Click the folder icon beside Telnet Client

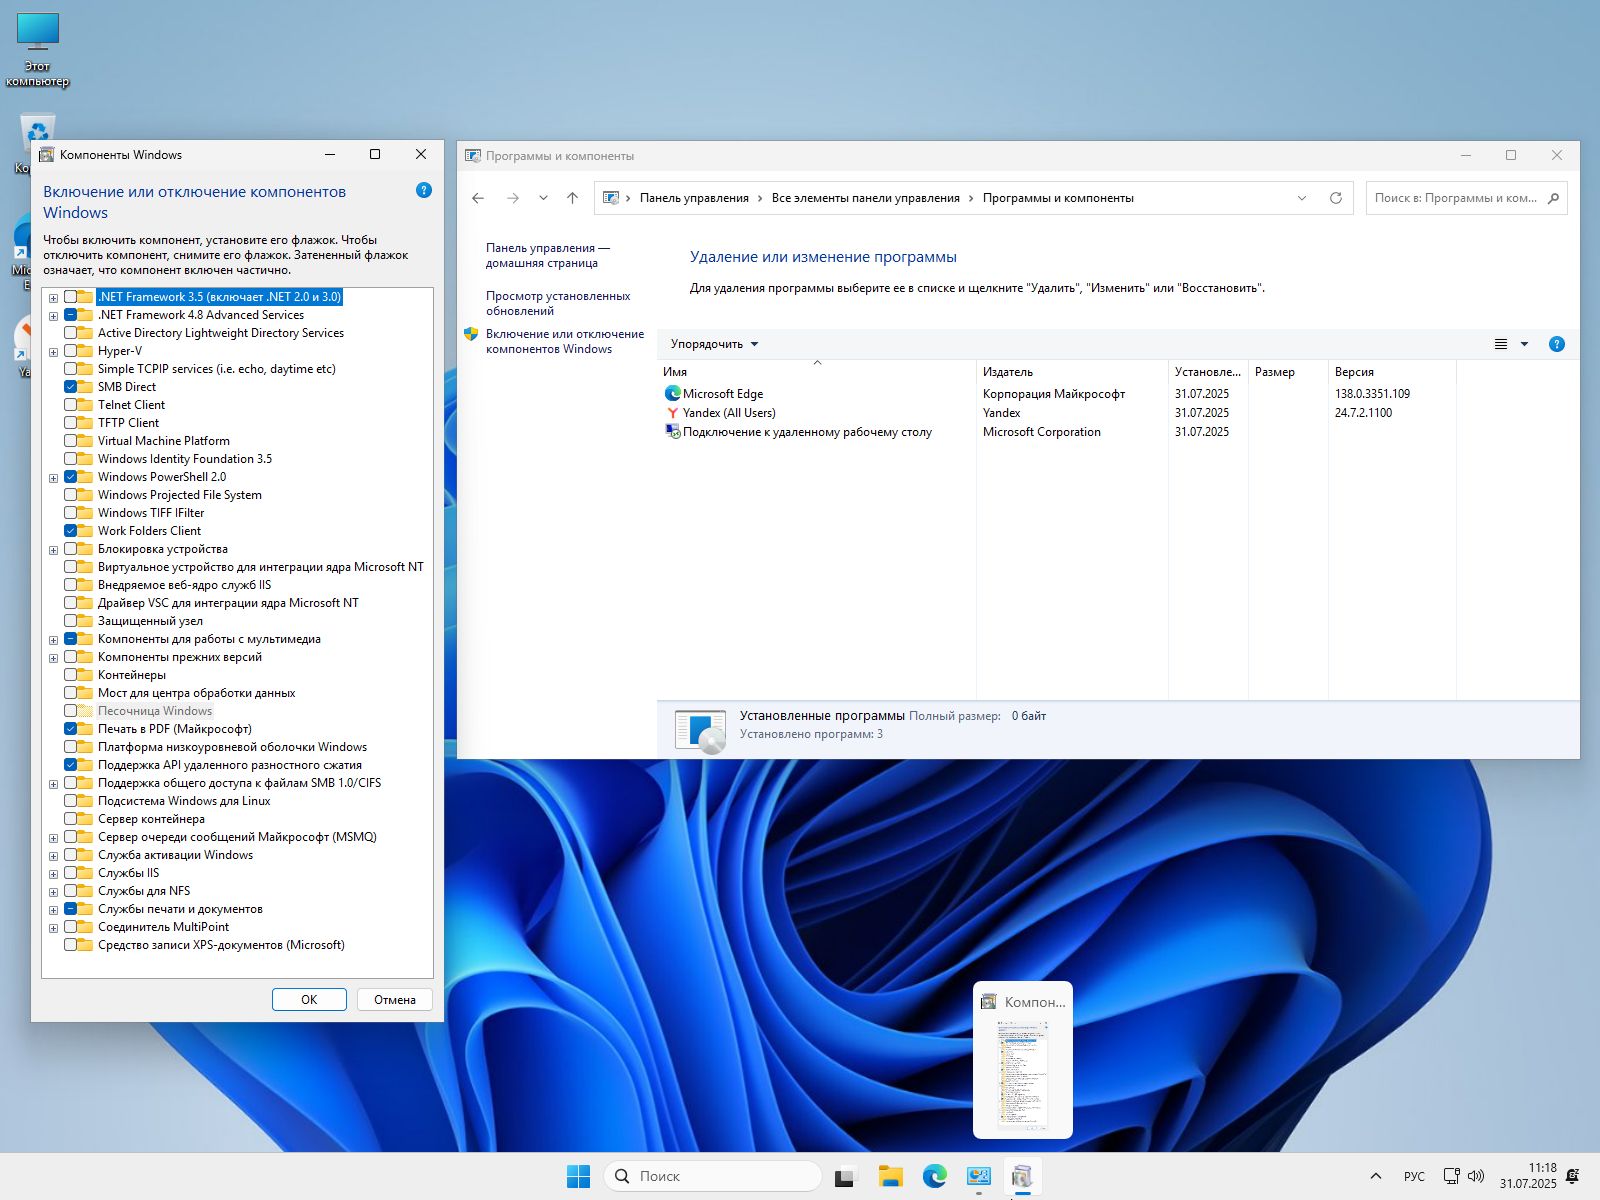click(86, 405)
